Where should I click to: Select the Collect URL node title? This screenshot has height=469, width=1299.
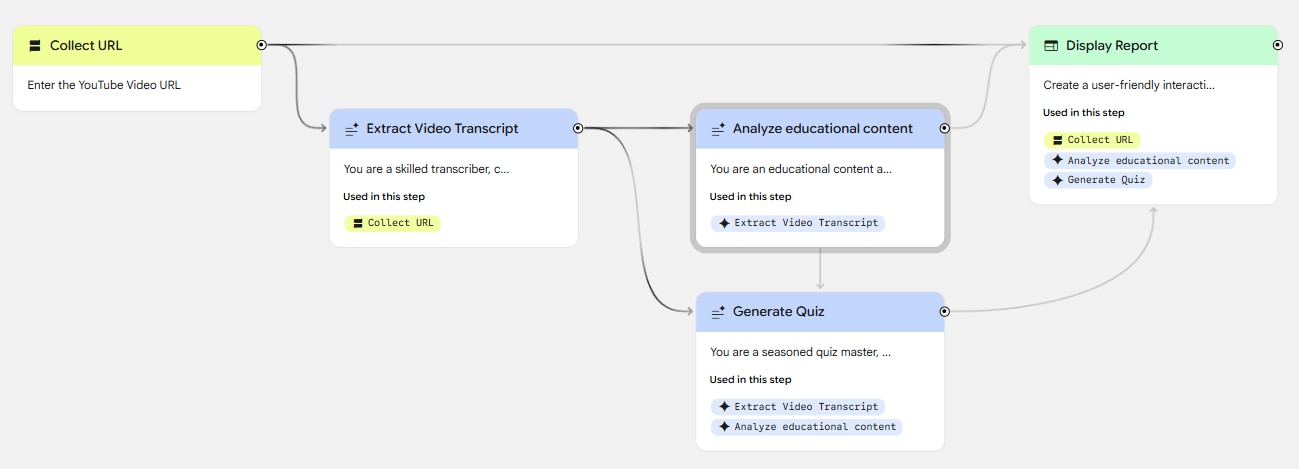click(x=86, y=46)
